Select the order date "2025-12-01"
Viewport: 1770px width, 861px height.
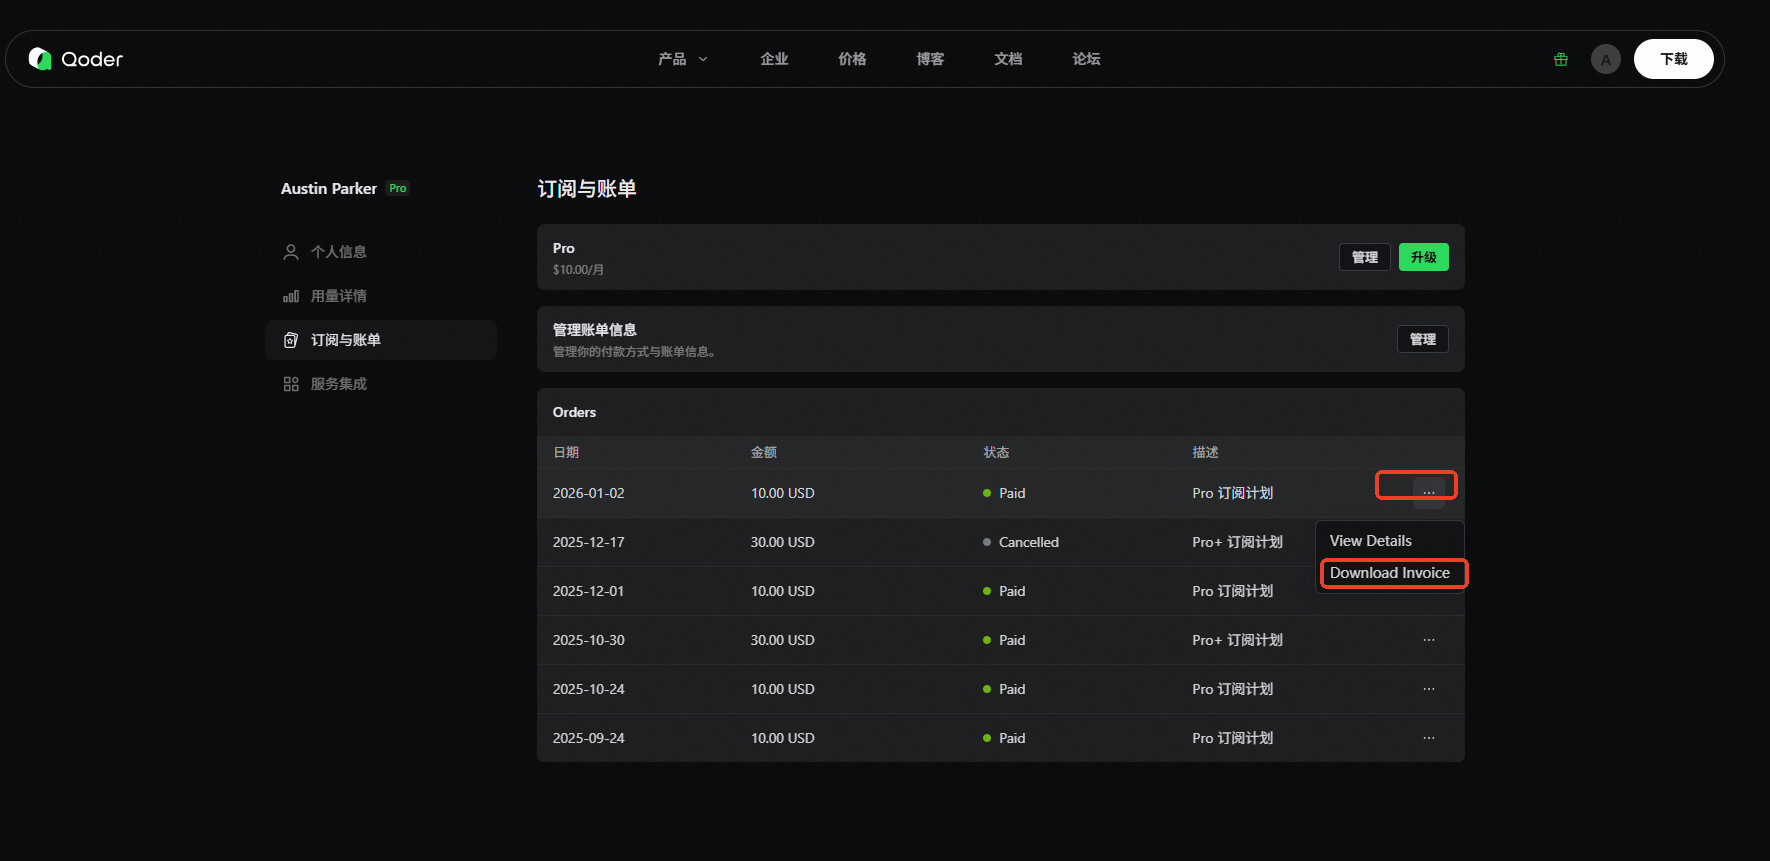click(588, 591)
